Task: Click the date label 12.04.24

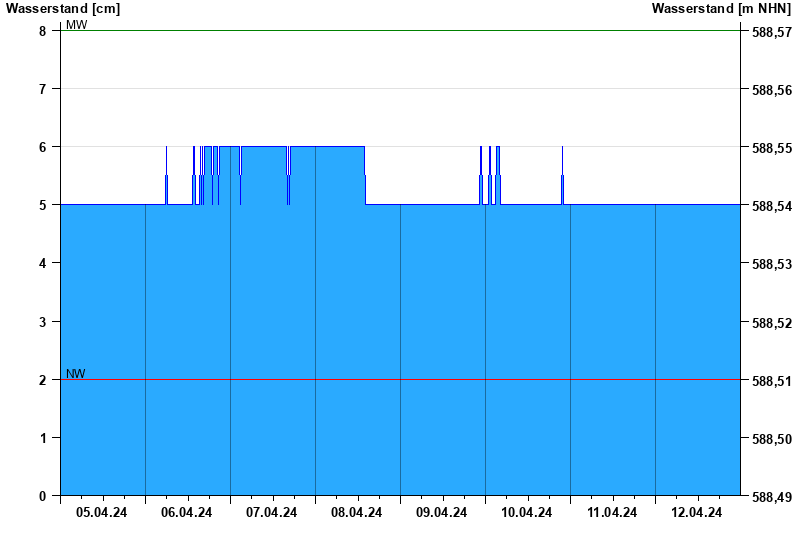Action: point(696,513)
